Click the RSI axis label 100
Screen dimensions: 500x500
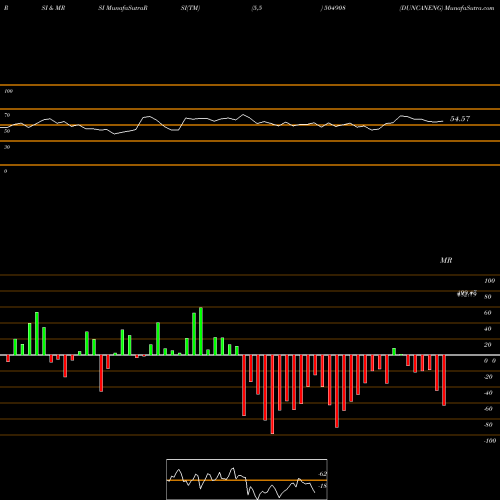(x=8, y=91)
